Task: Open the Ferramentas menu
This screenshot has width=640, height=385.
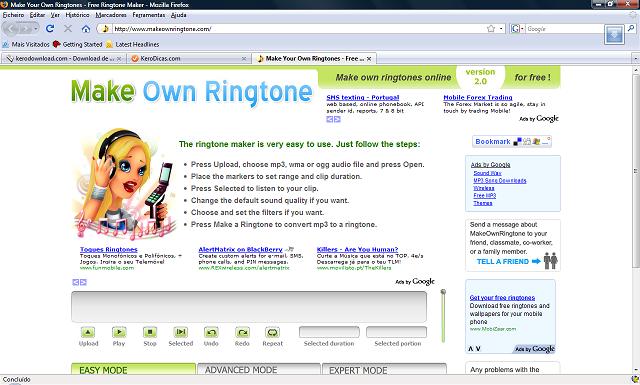Action: click(x=149, y=15)
